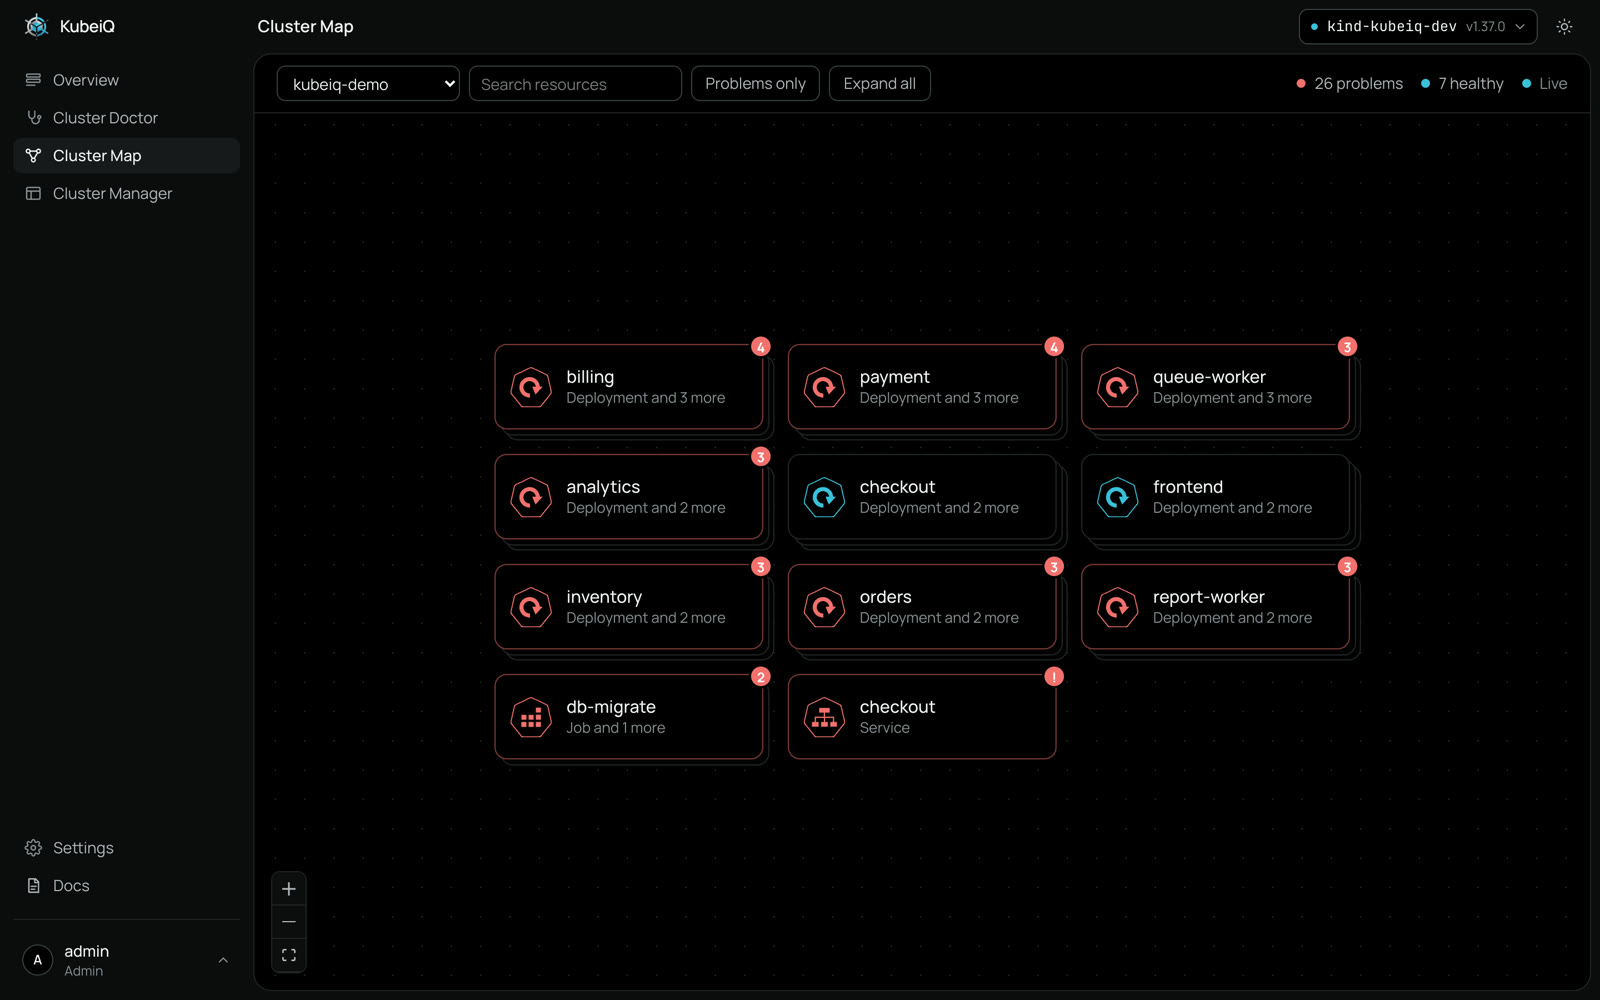Click the admin avatar circle
Screen dimensions: 1600x1000
(x=38, y=960)
